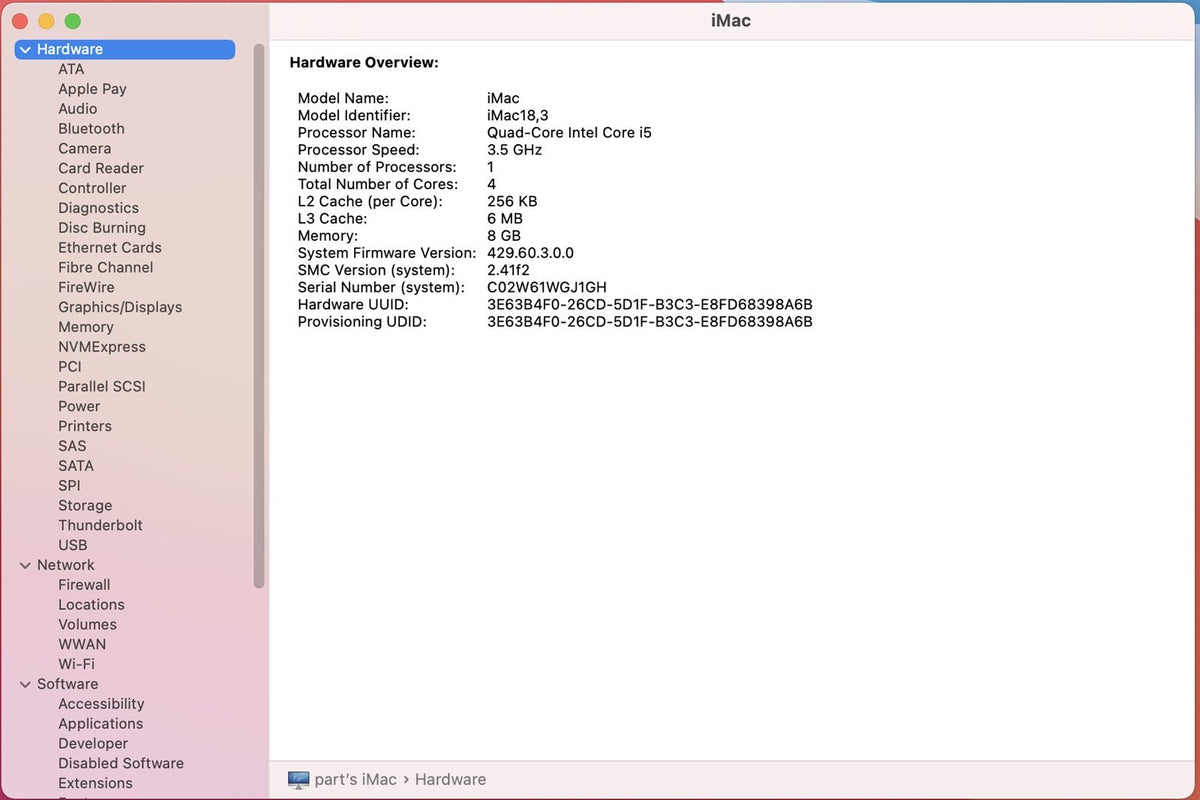Open the Graphics/Displays report
Image resolution: width=1200 pixels, height=800 pixels.
(120, 307)
